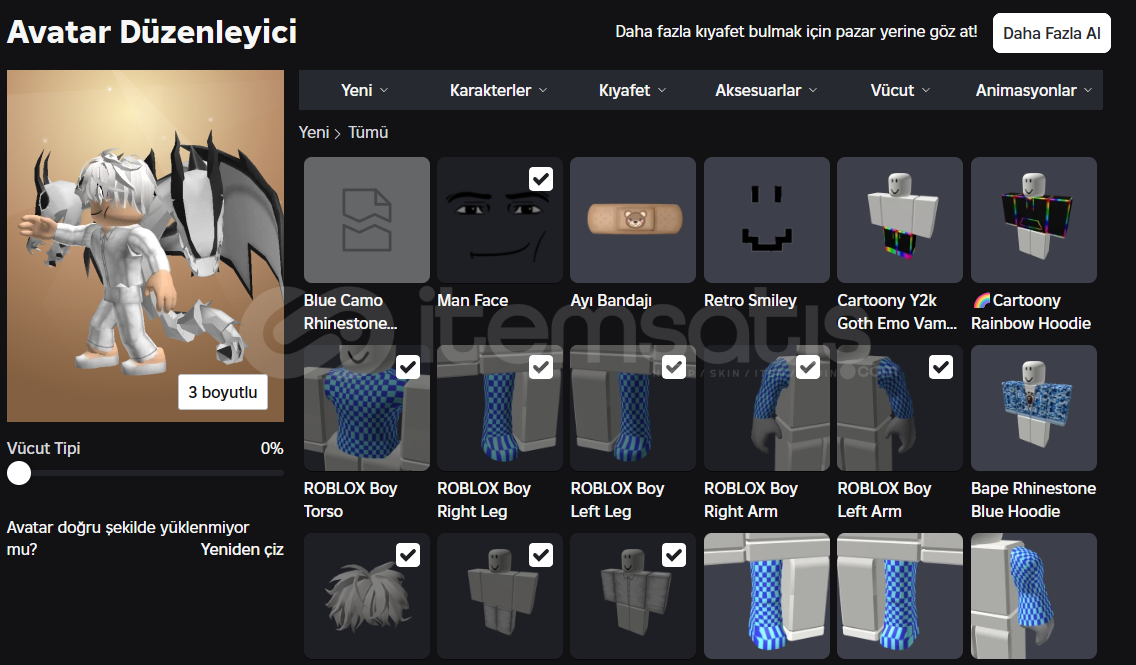
Task: Expand the Aksesuarlar dropdown arrow
Action: pyautogui.click(x=813, y=91)
